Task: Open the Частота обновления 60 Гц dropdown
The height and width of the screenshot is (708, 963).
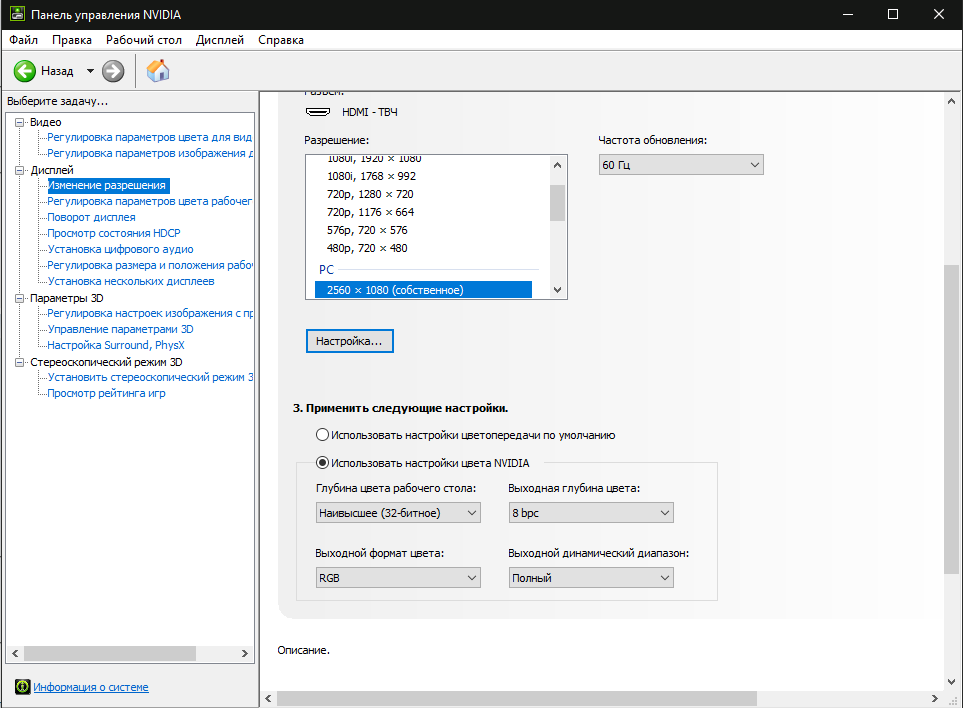Action: (x=681, y=165)
